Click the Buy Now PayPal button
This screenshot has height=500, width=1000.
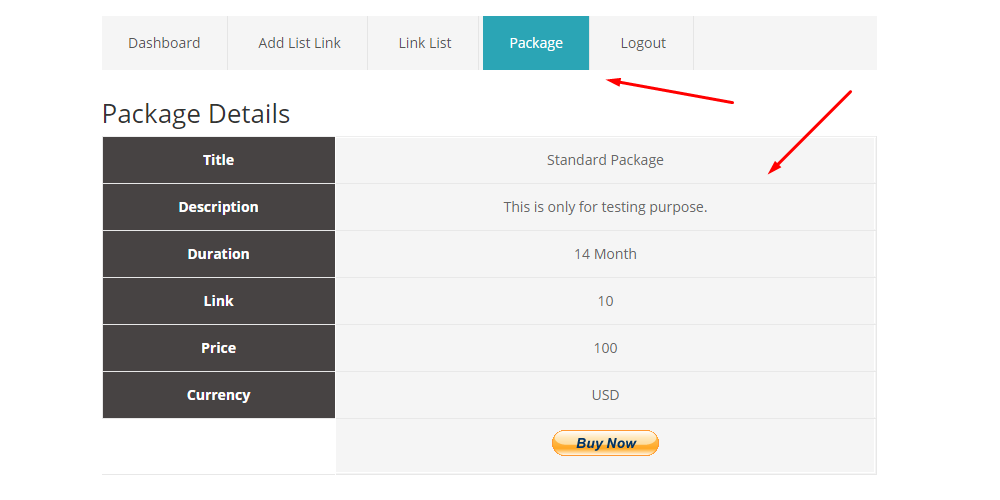(x=605, y=443)
